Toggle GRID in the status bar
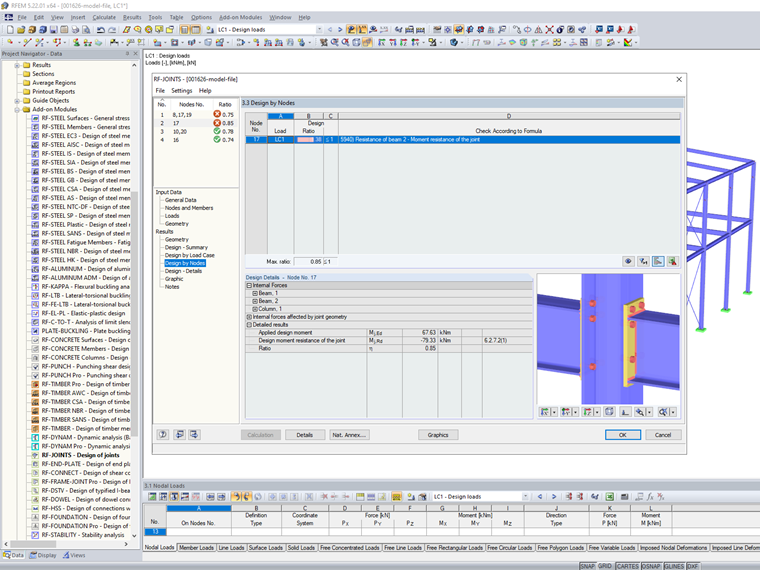 pos(604,566)
